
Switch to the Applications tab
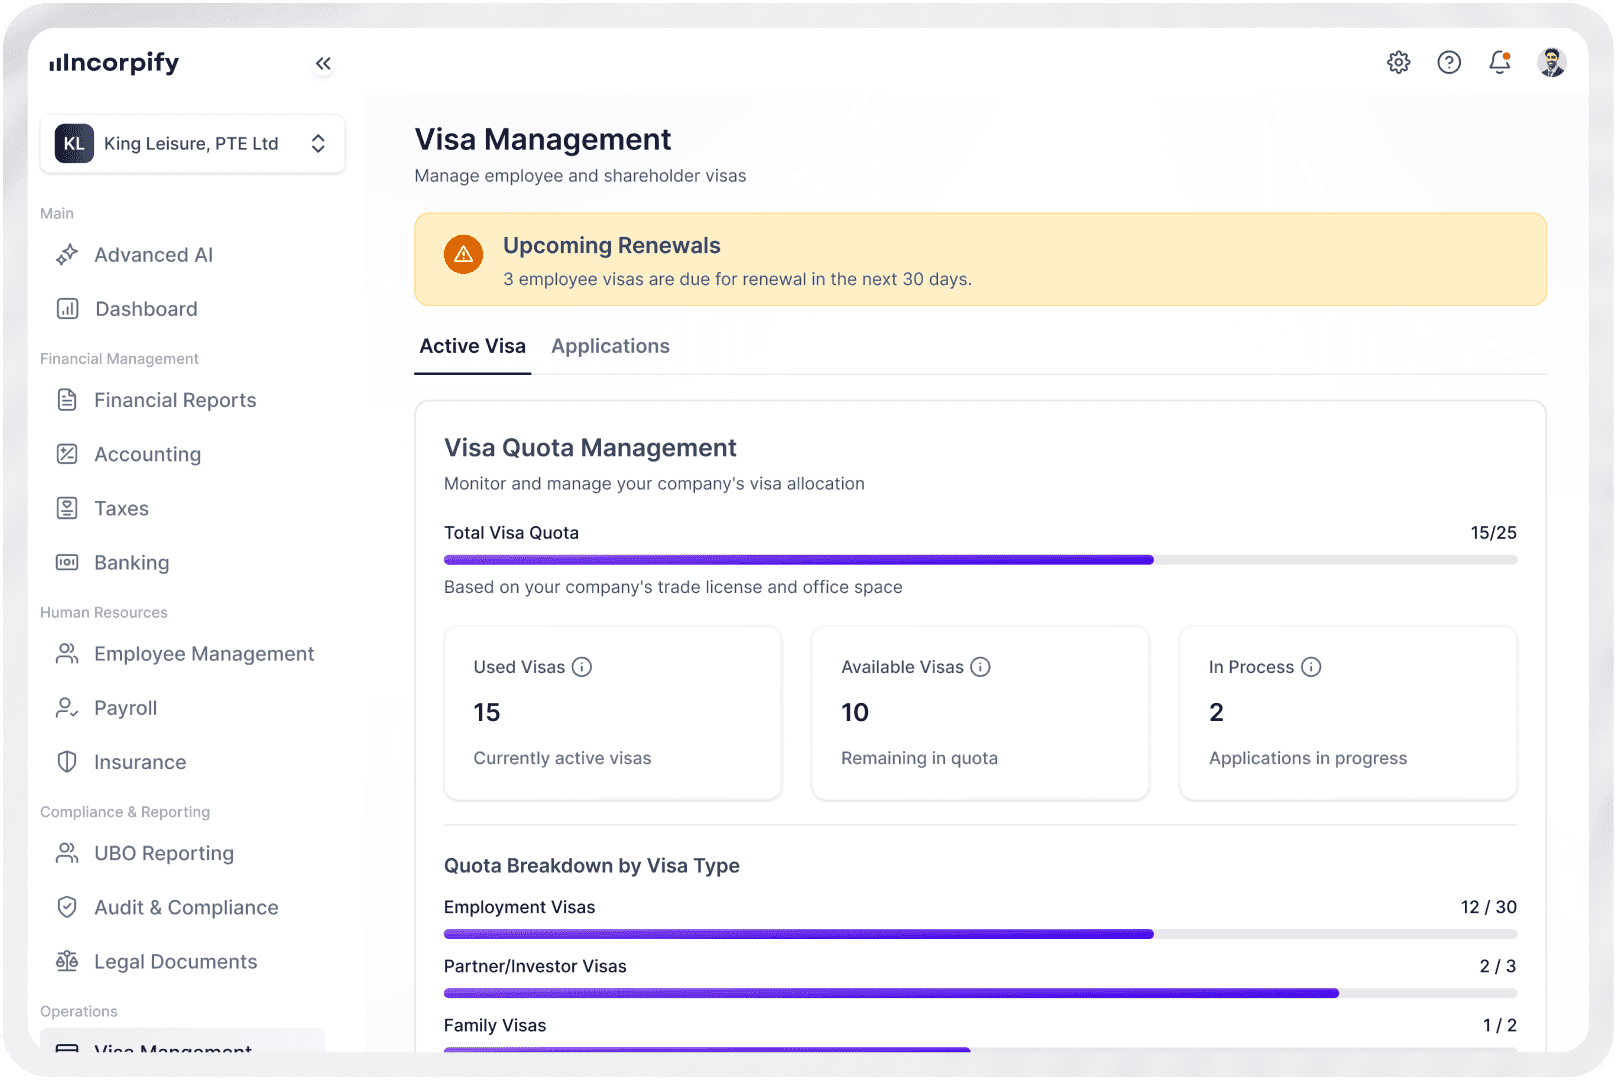pyautogui.click(x=610, y=346)
